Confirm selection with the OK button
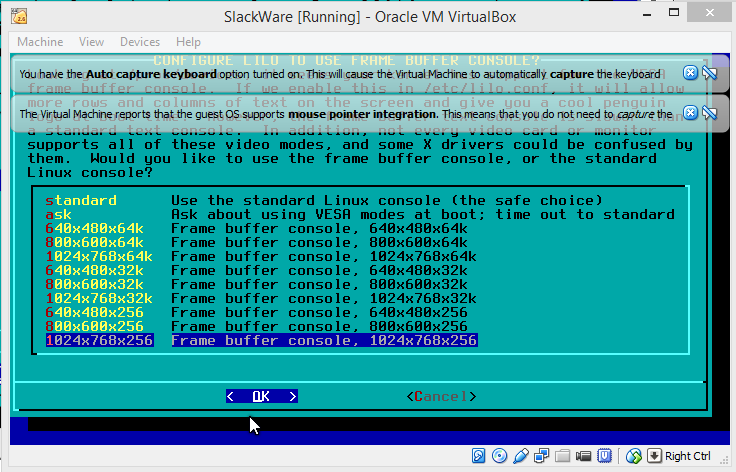736x472 pixels. tap(261, 396)
